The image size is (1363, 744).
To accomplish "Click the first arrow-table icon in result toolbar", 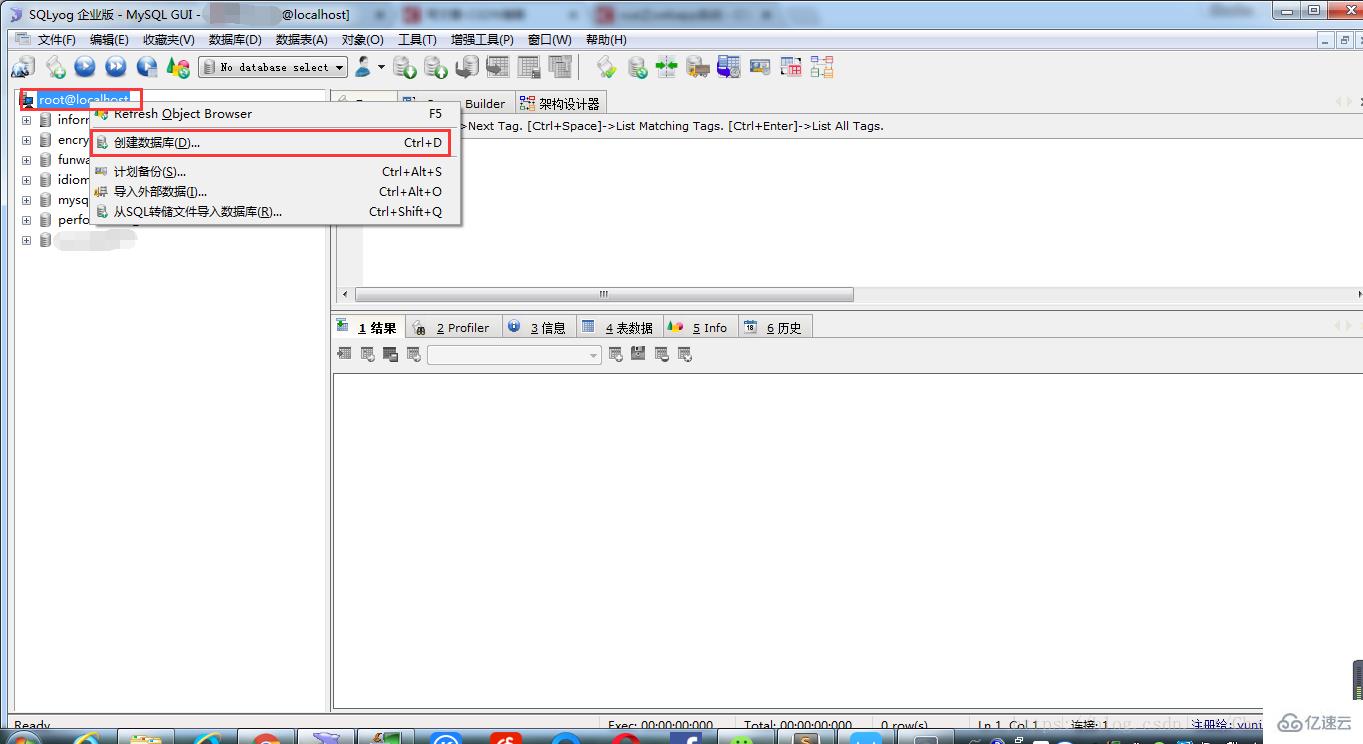I will (x=344, y=354).
